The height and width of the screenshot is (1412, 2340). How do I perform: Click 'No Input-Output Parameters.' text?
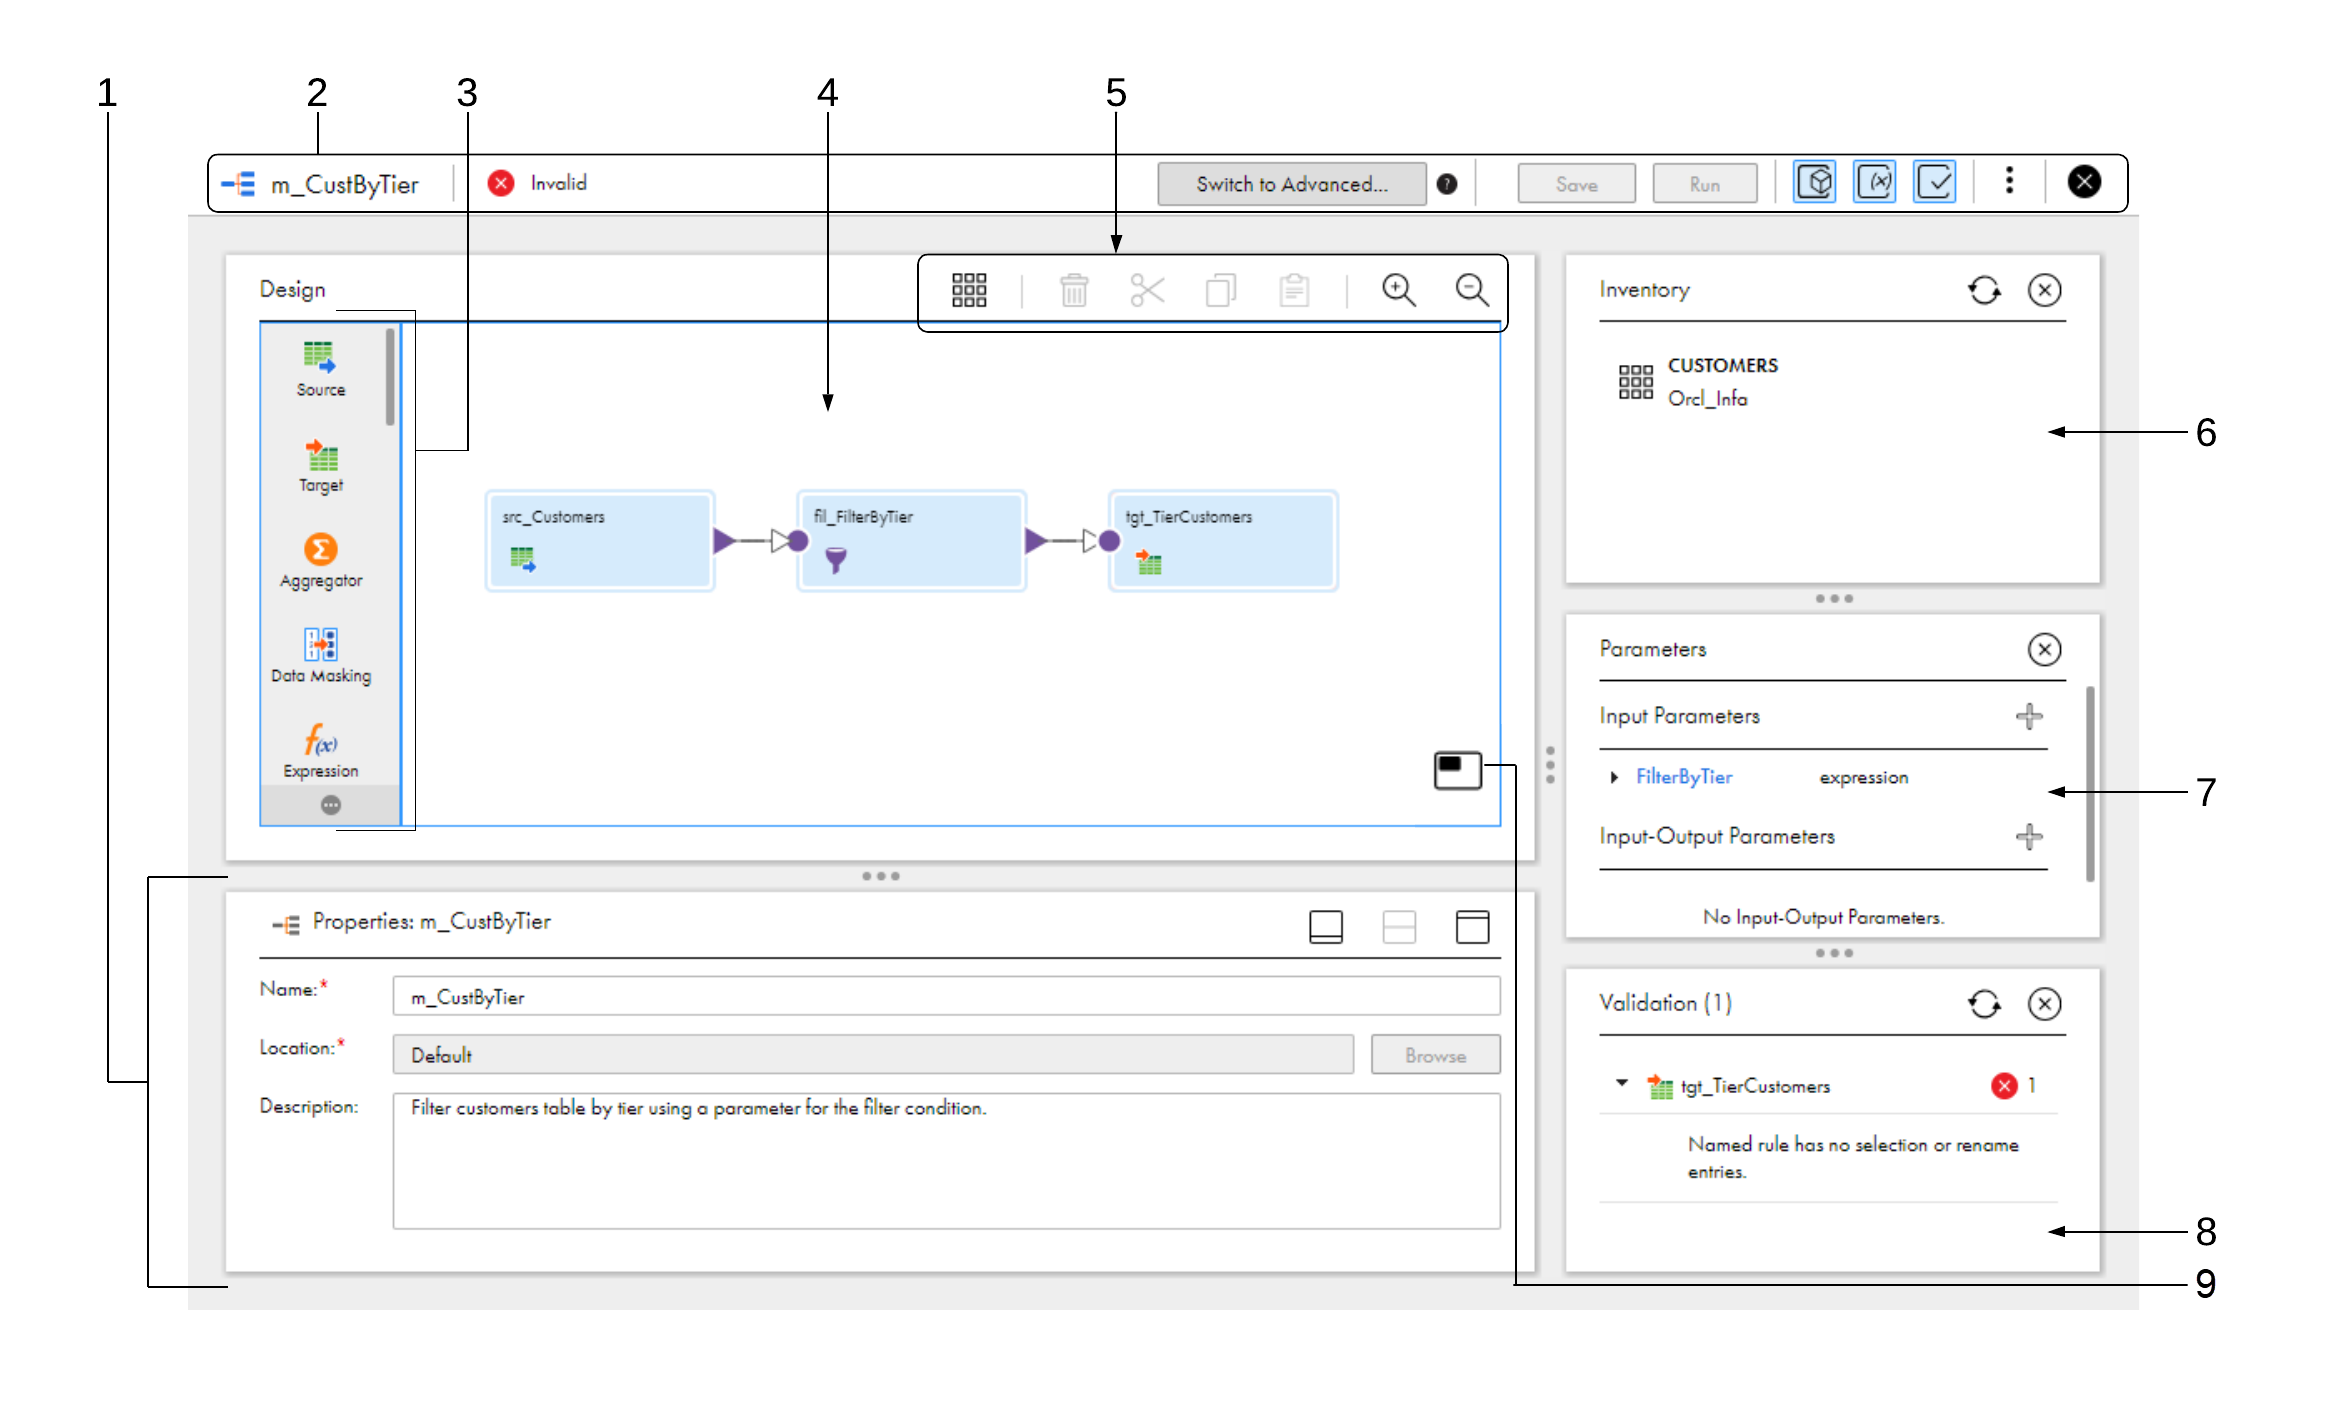[1823, 917]
